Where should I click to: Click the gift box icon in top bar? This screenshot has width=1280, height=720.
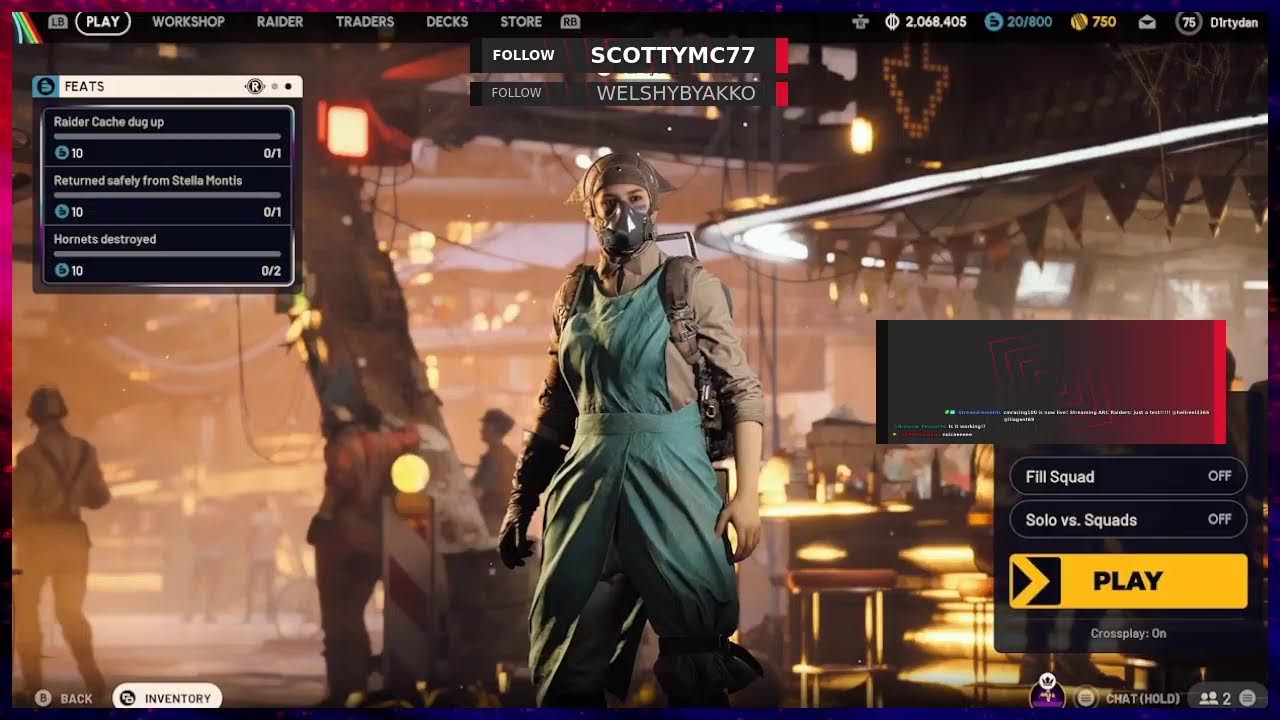(861, 21)
